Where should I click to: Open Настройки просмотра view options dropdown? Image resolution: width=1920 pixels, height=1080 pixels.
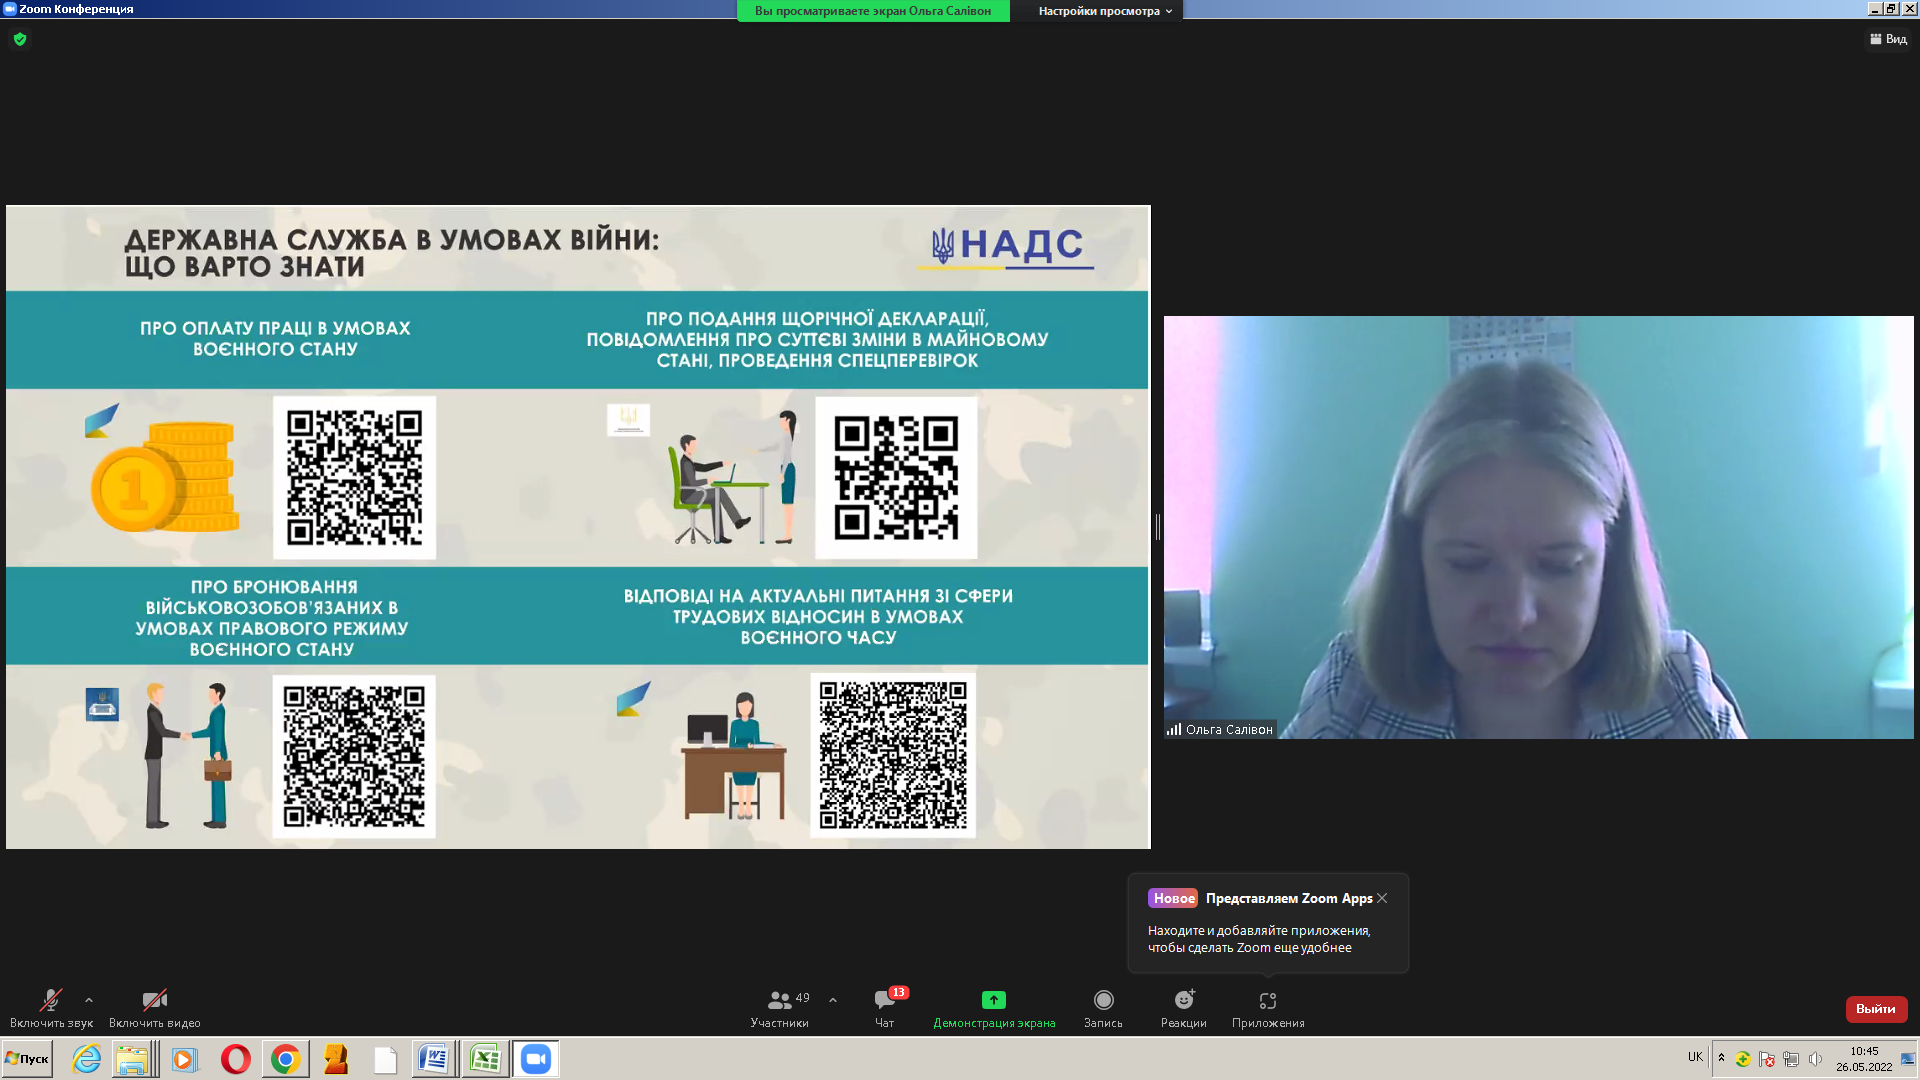click(x=1105, y=11)
